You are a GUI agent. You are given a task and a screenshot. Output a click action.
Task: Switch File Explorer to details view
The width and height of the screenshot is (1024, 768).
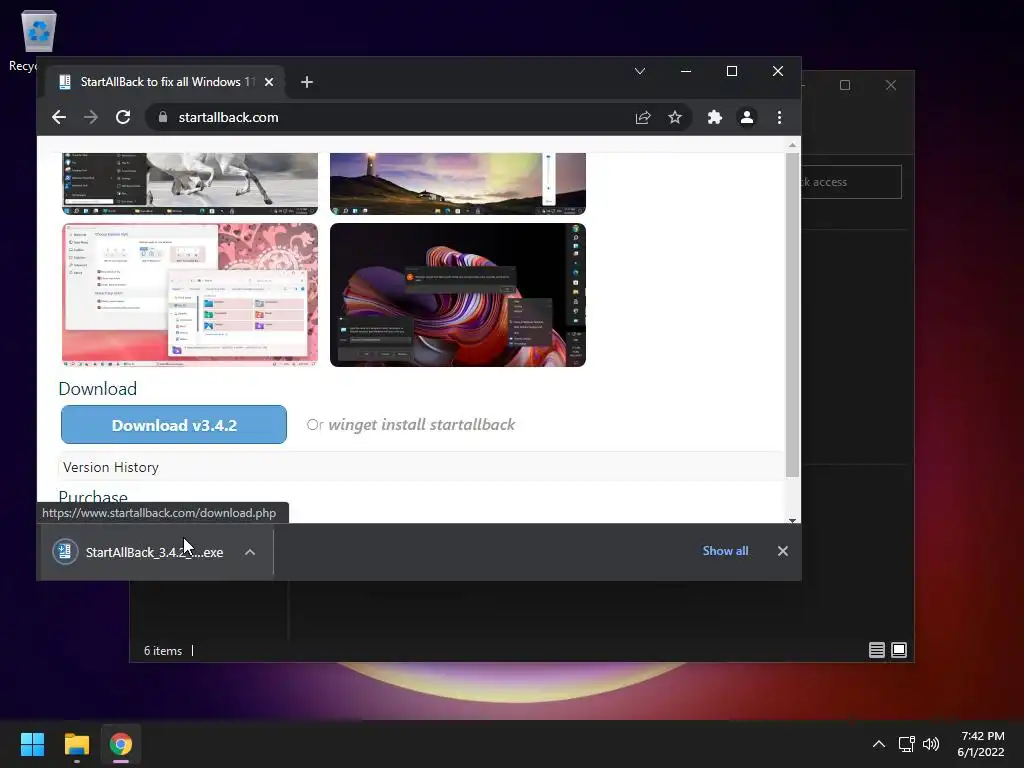[876, 650]
